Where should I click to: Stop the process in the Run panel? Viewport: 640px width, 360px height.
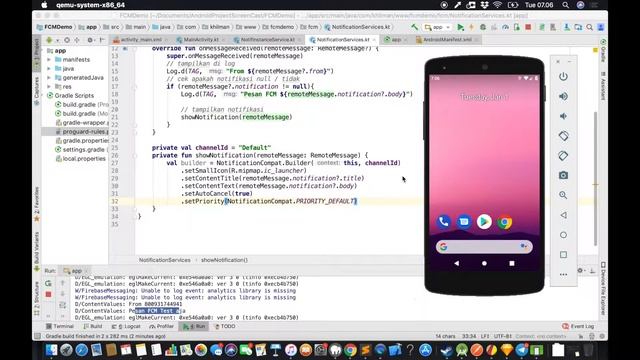(48, 294)
